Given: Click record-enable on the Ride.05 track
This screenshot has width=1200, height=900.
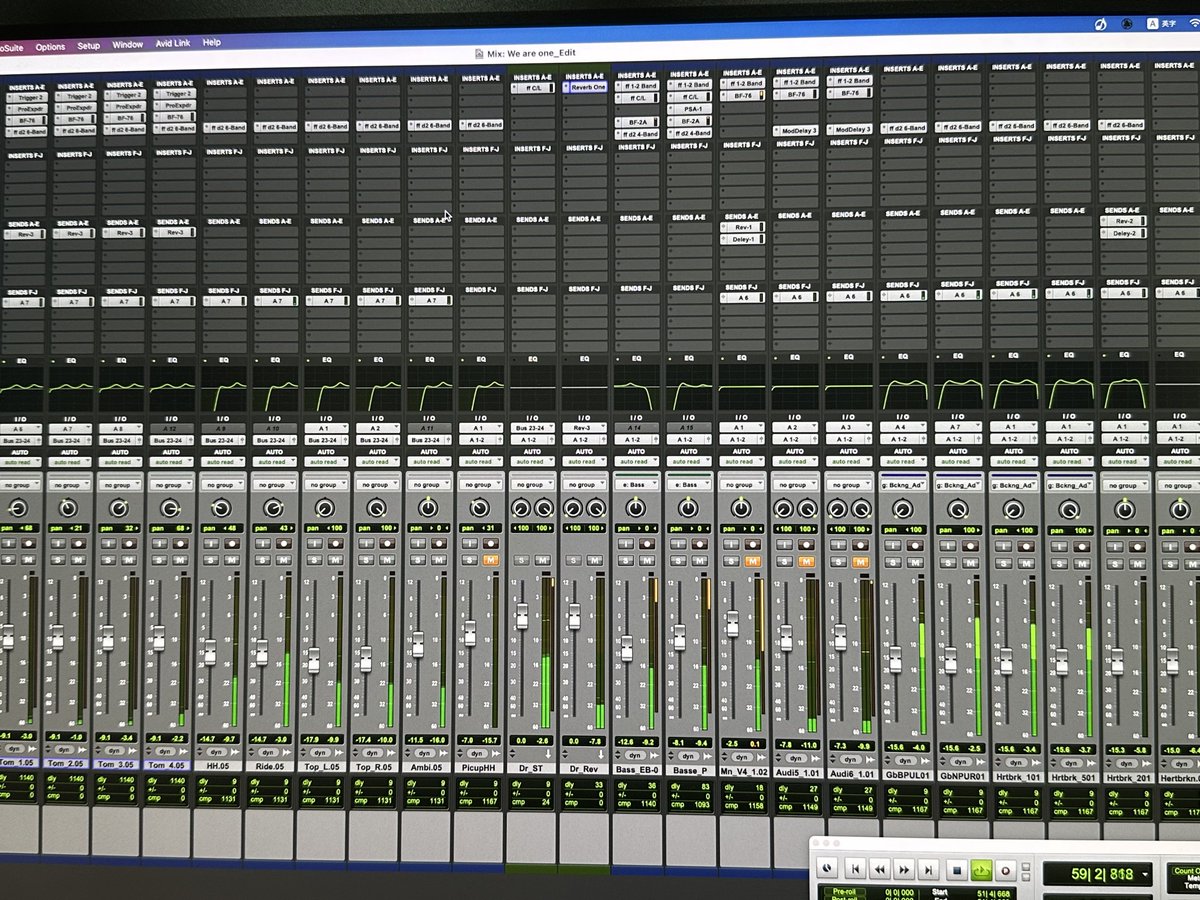Looking at the screenshot, I should click(x=284, y=544).
